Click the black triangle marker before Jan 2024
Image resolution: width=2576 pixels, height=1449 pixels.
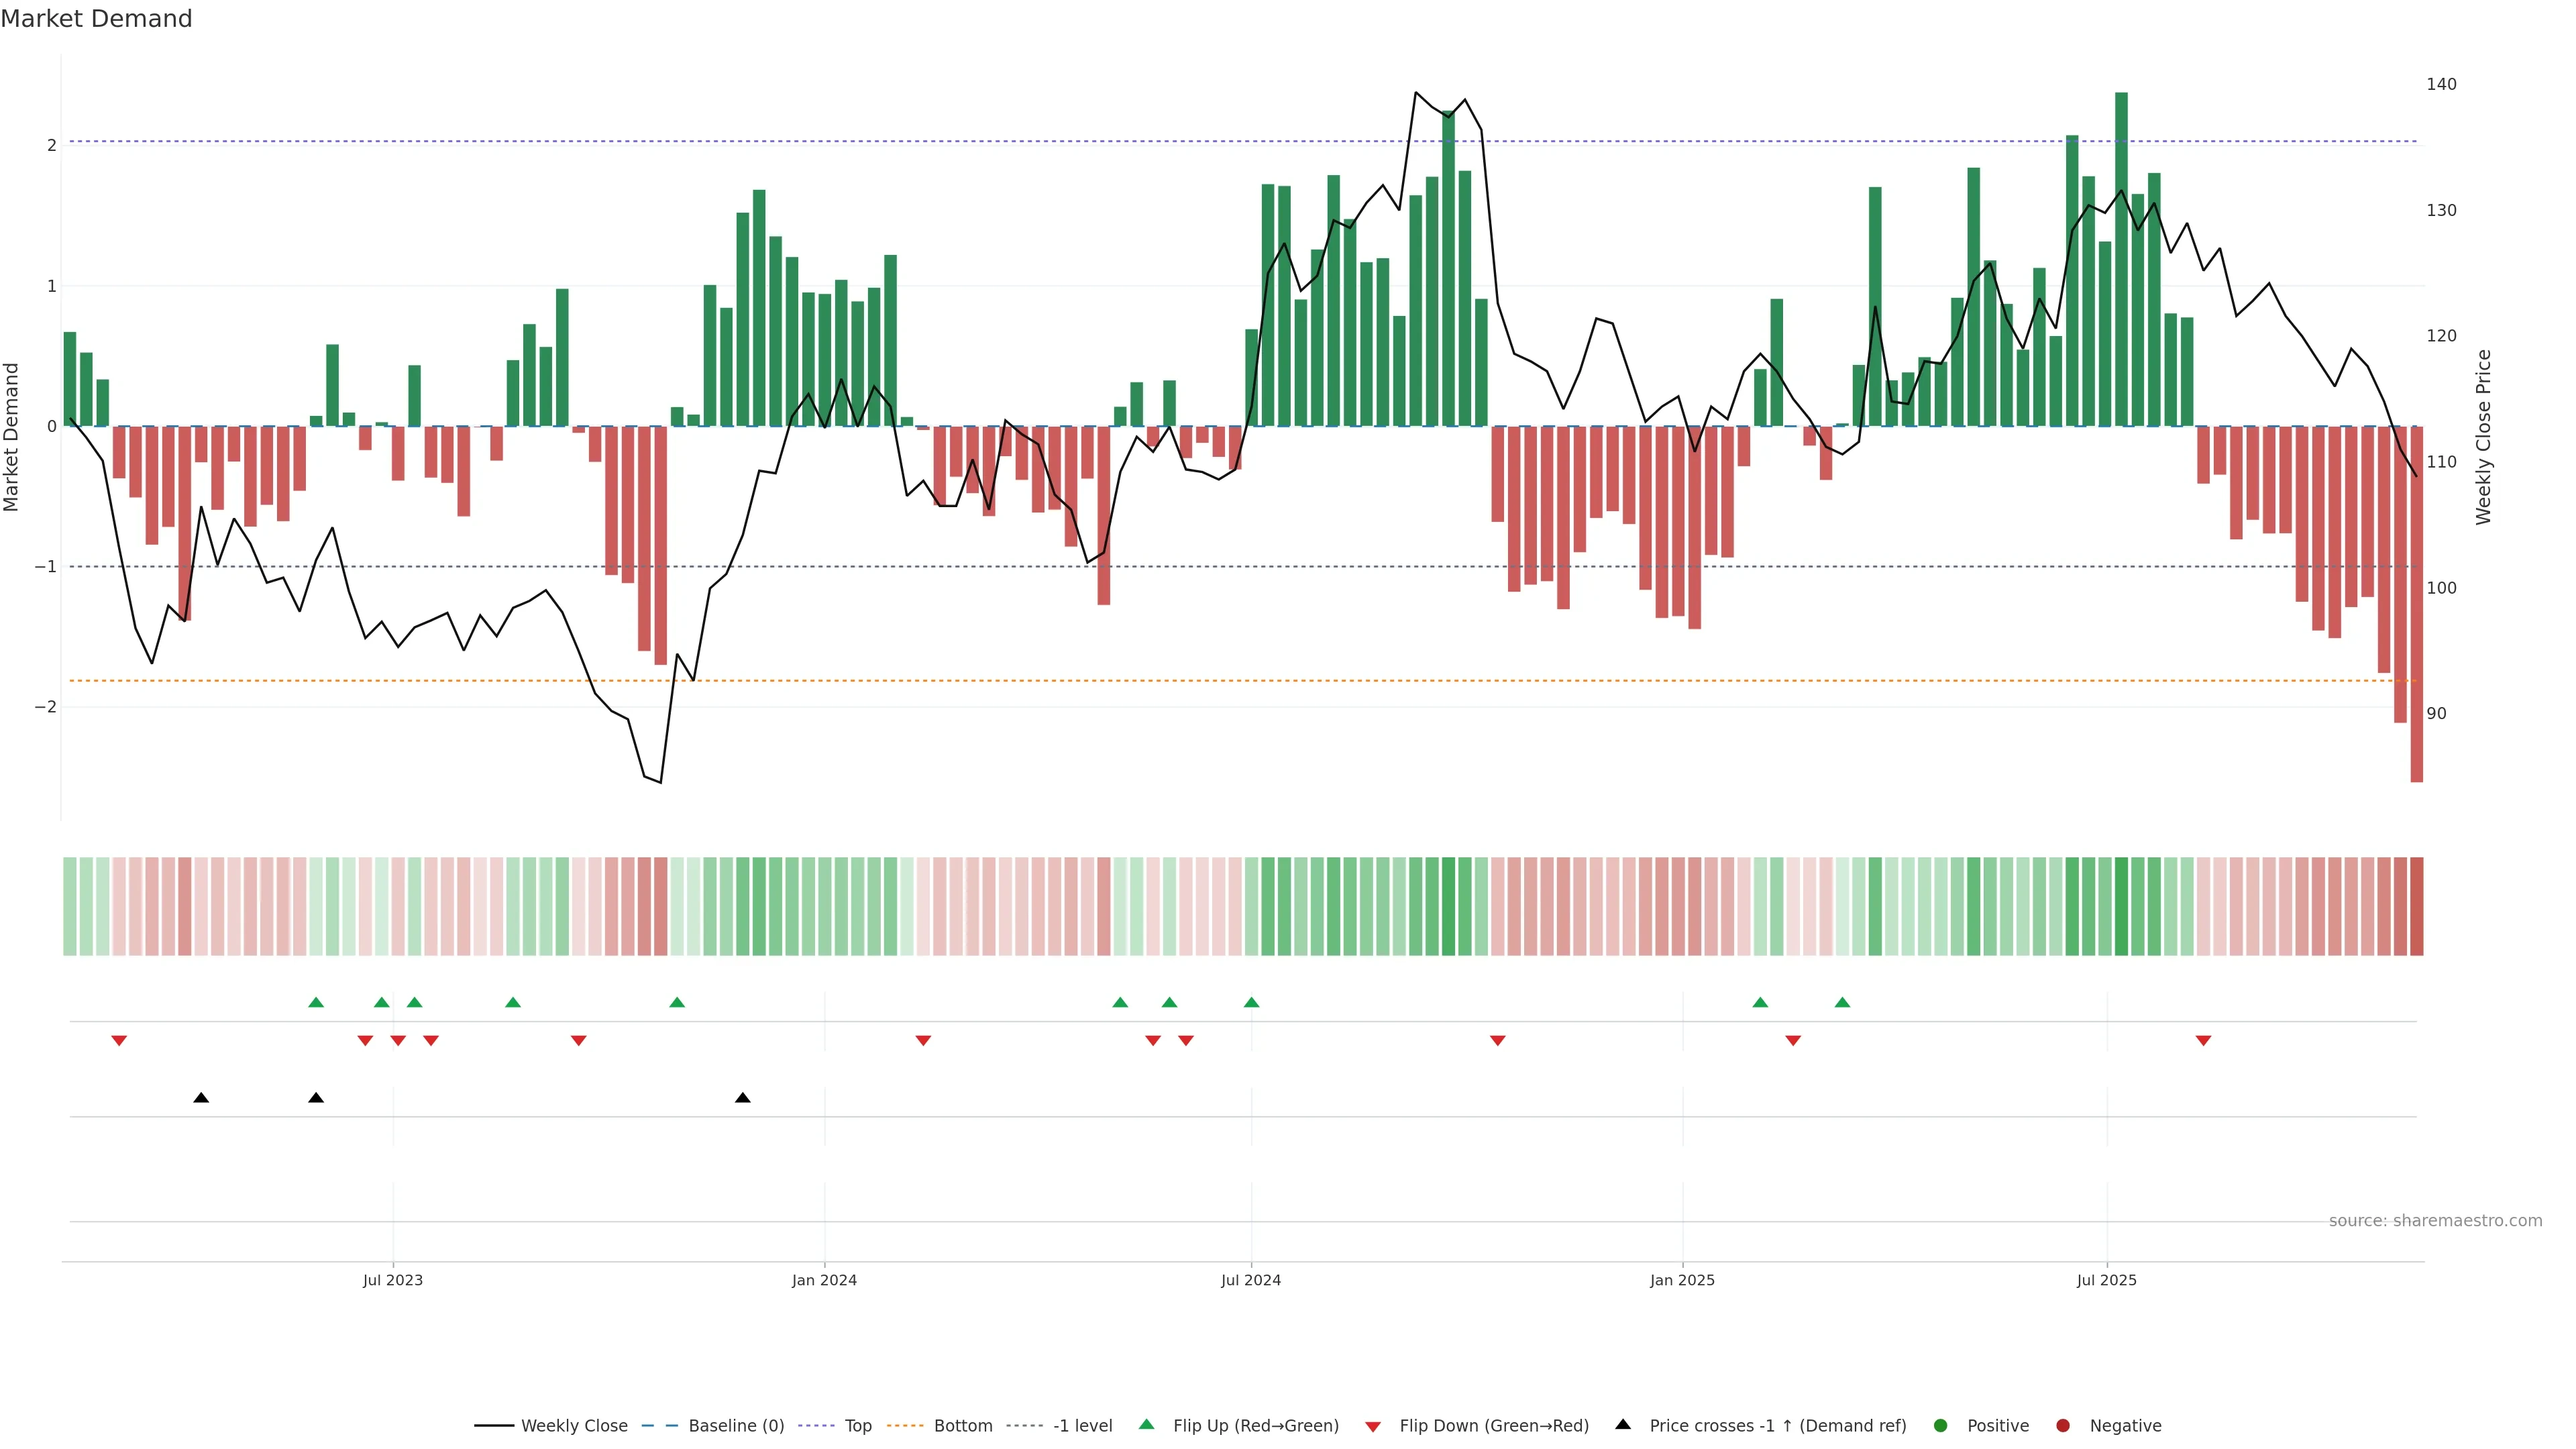(742, 1098)
